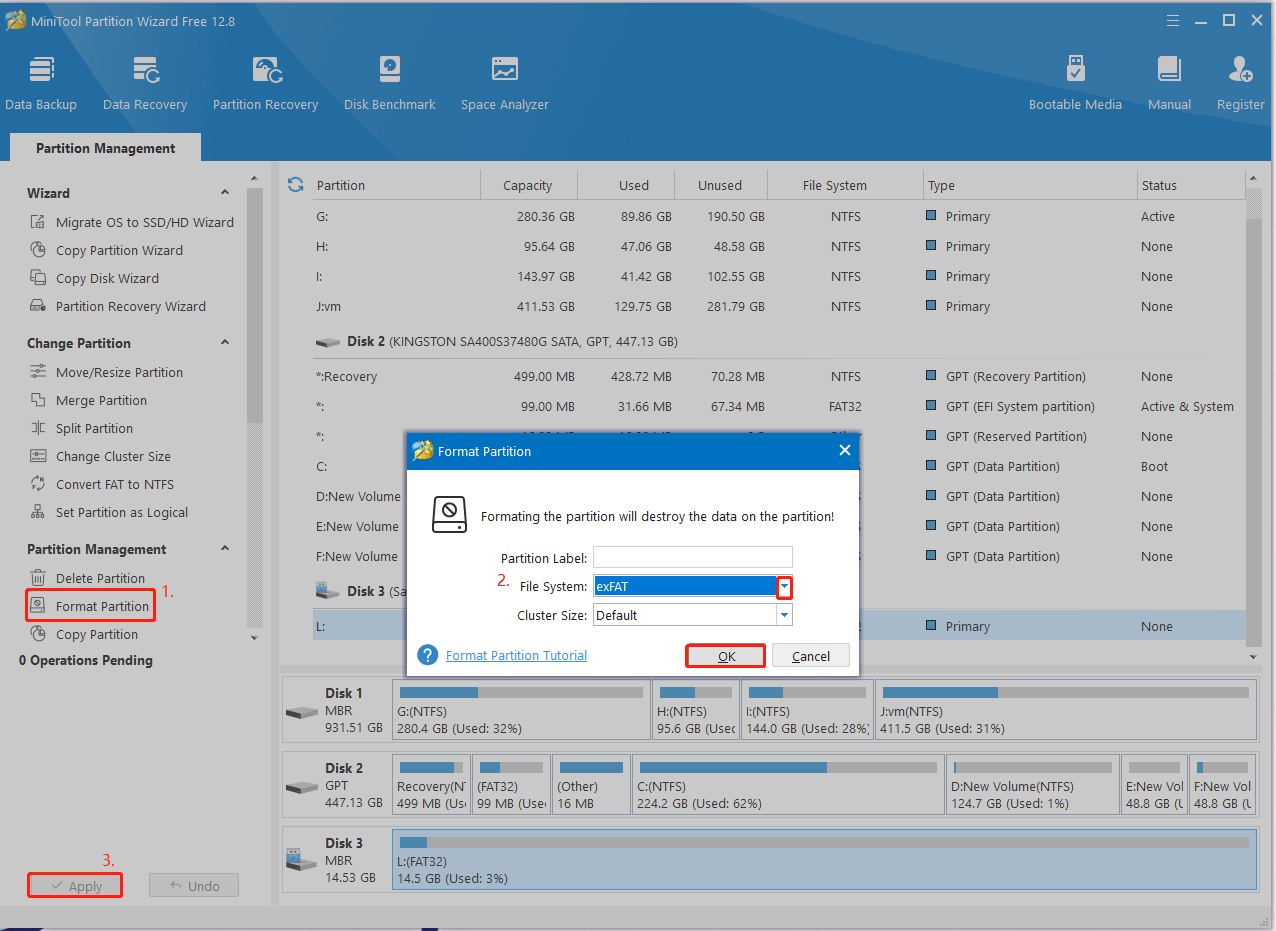Select the J:vm partition row
This screenshot has width=1276, height=931.
point(779,306)
